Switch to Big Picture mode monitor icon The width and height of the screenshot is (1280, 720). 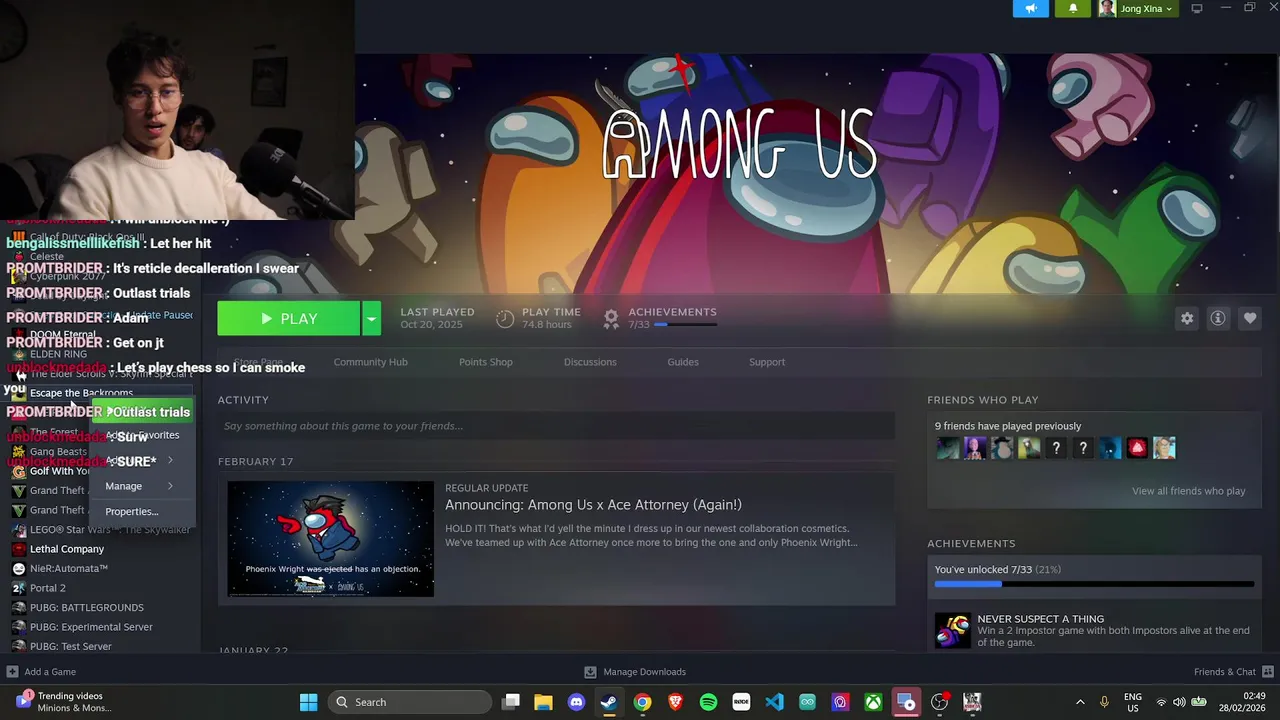(x=1196, y=9)
